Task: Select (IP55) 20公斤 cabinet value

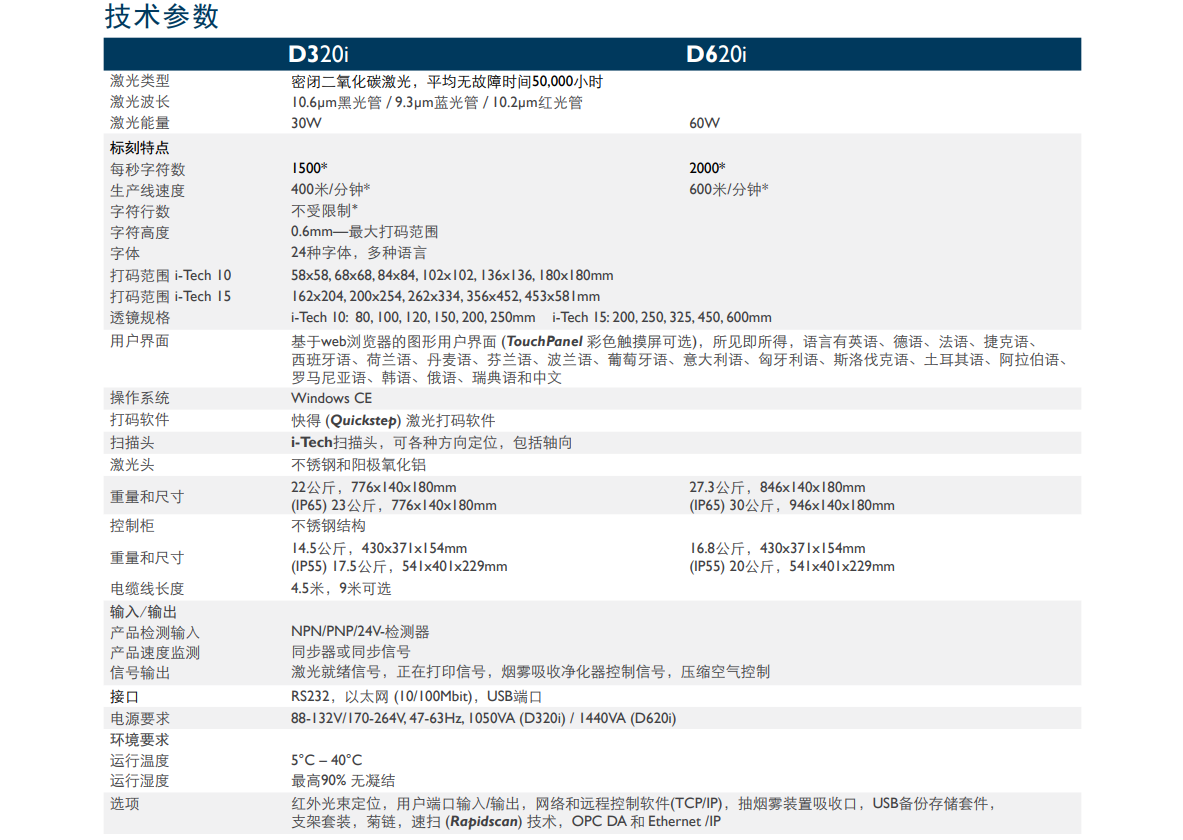Action: pos(791,567)
